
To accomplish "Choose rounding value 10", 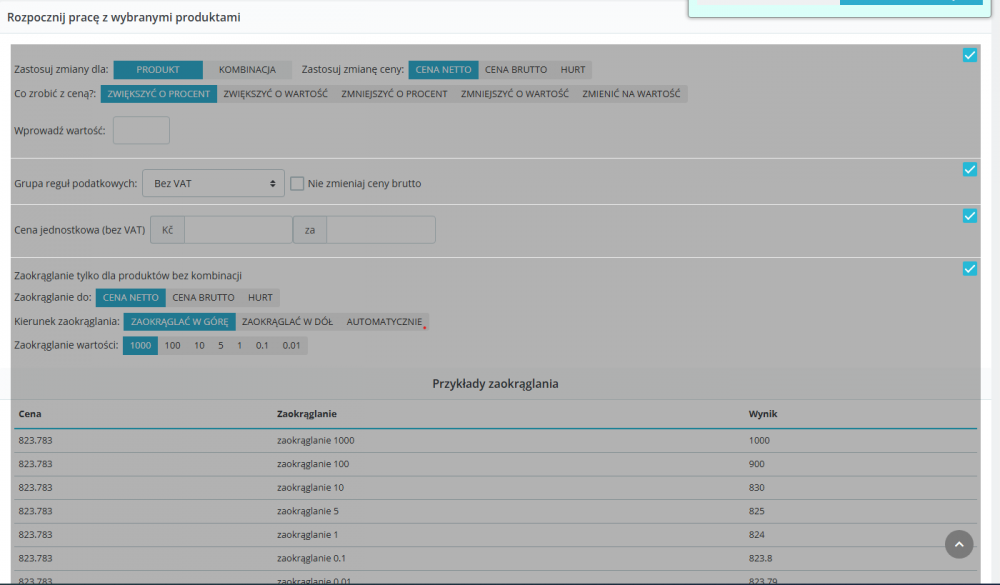I will (x=200, y=345).
